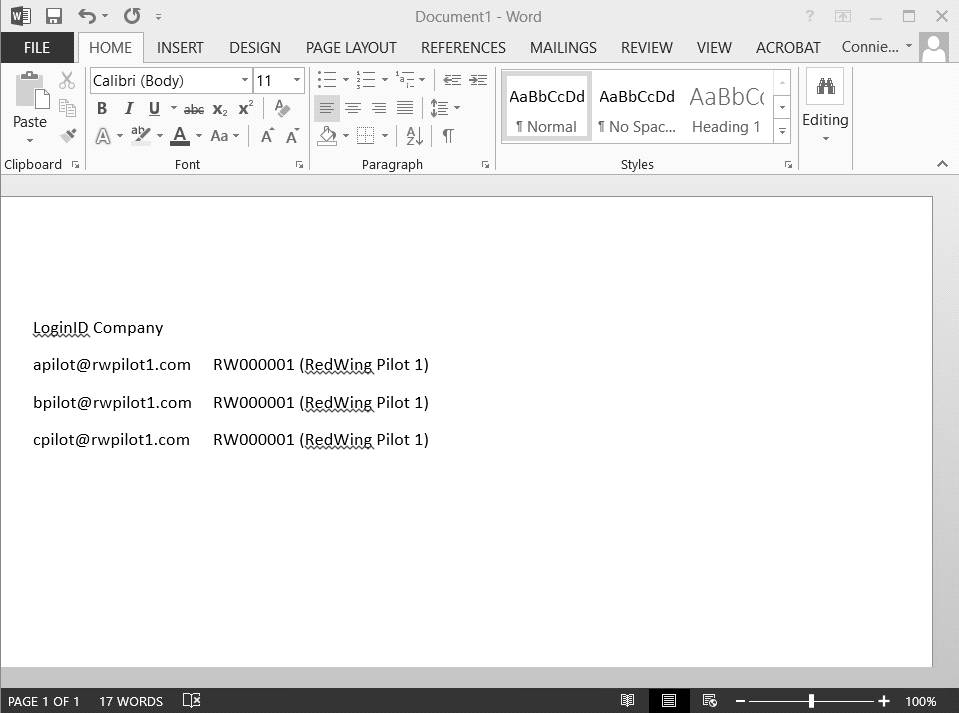Open borders dropdown arrow
Image resolution: width=959 pixels, height=713 pixels.
[385, 136]
